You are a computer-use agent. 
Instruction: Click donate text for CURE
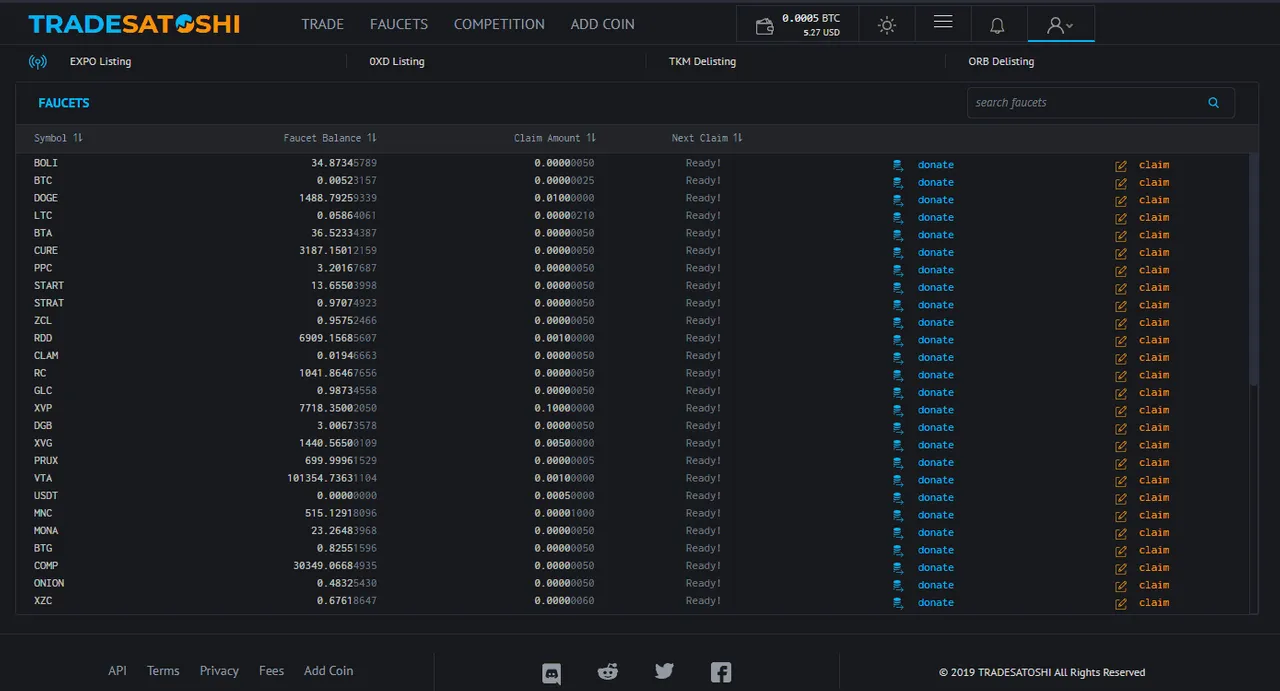pos(936,253)
